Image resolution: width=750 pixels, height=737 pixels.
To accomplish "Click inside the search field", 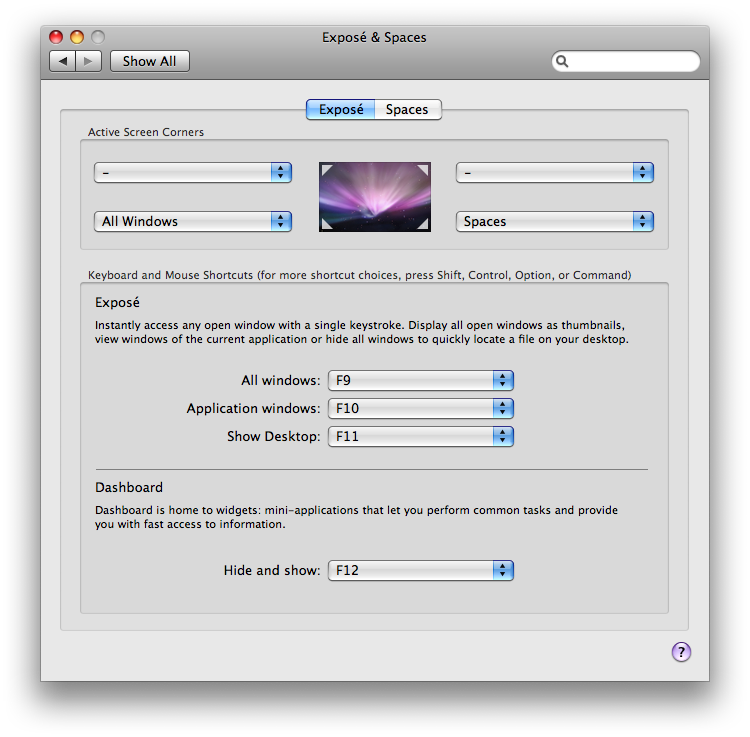I will tap(626, 61).
